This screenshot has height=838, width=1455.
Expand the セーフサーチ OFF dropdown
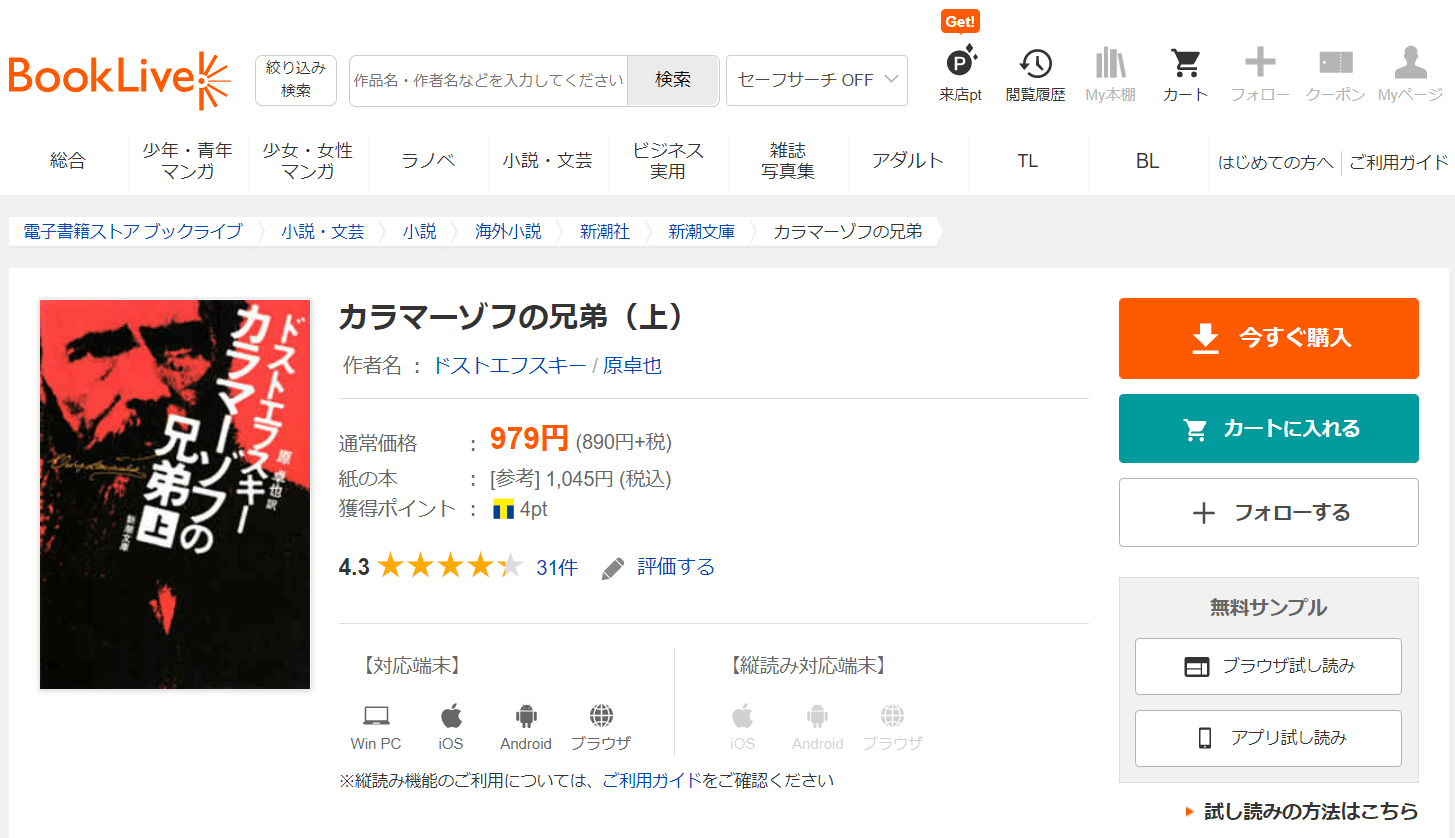pyautogui.click(x=816, y=80)
